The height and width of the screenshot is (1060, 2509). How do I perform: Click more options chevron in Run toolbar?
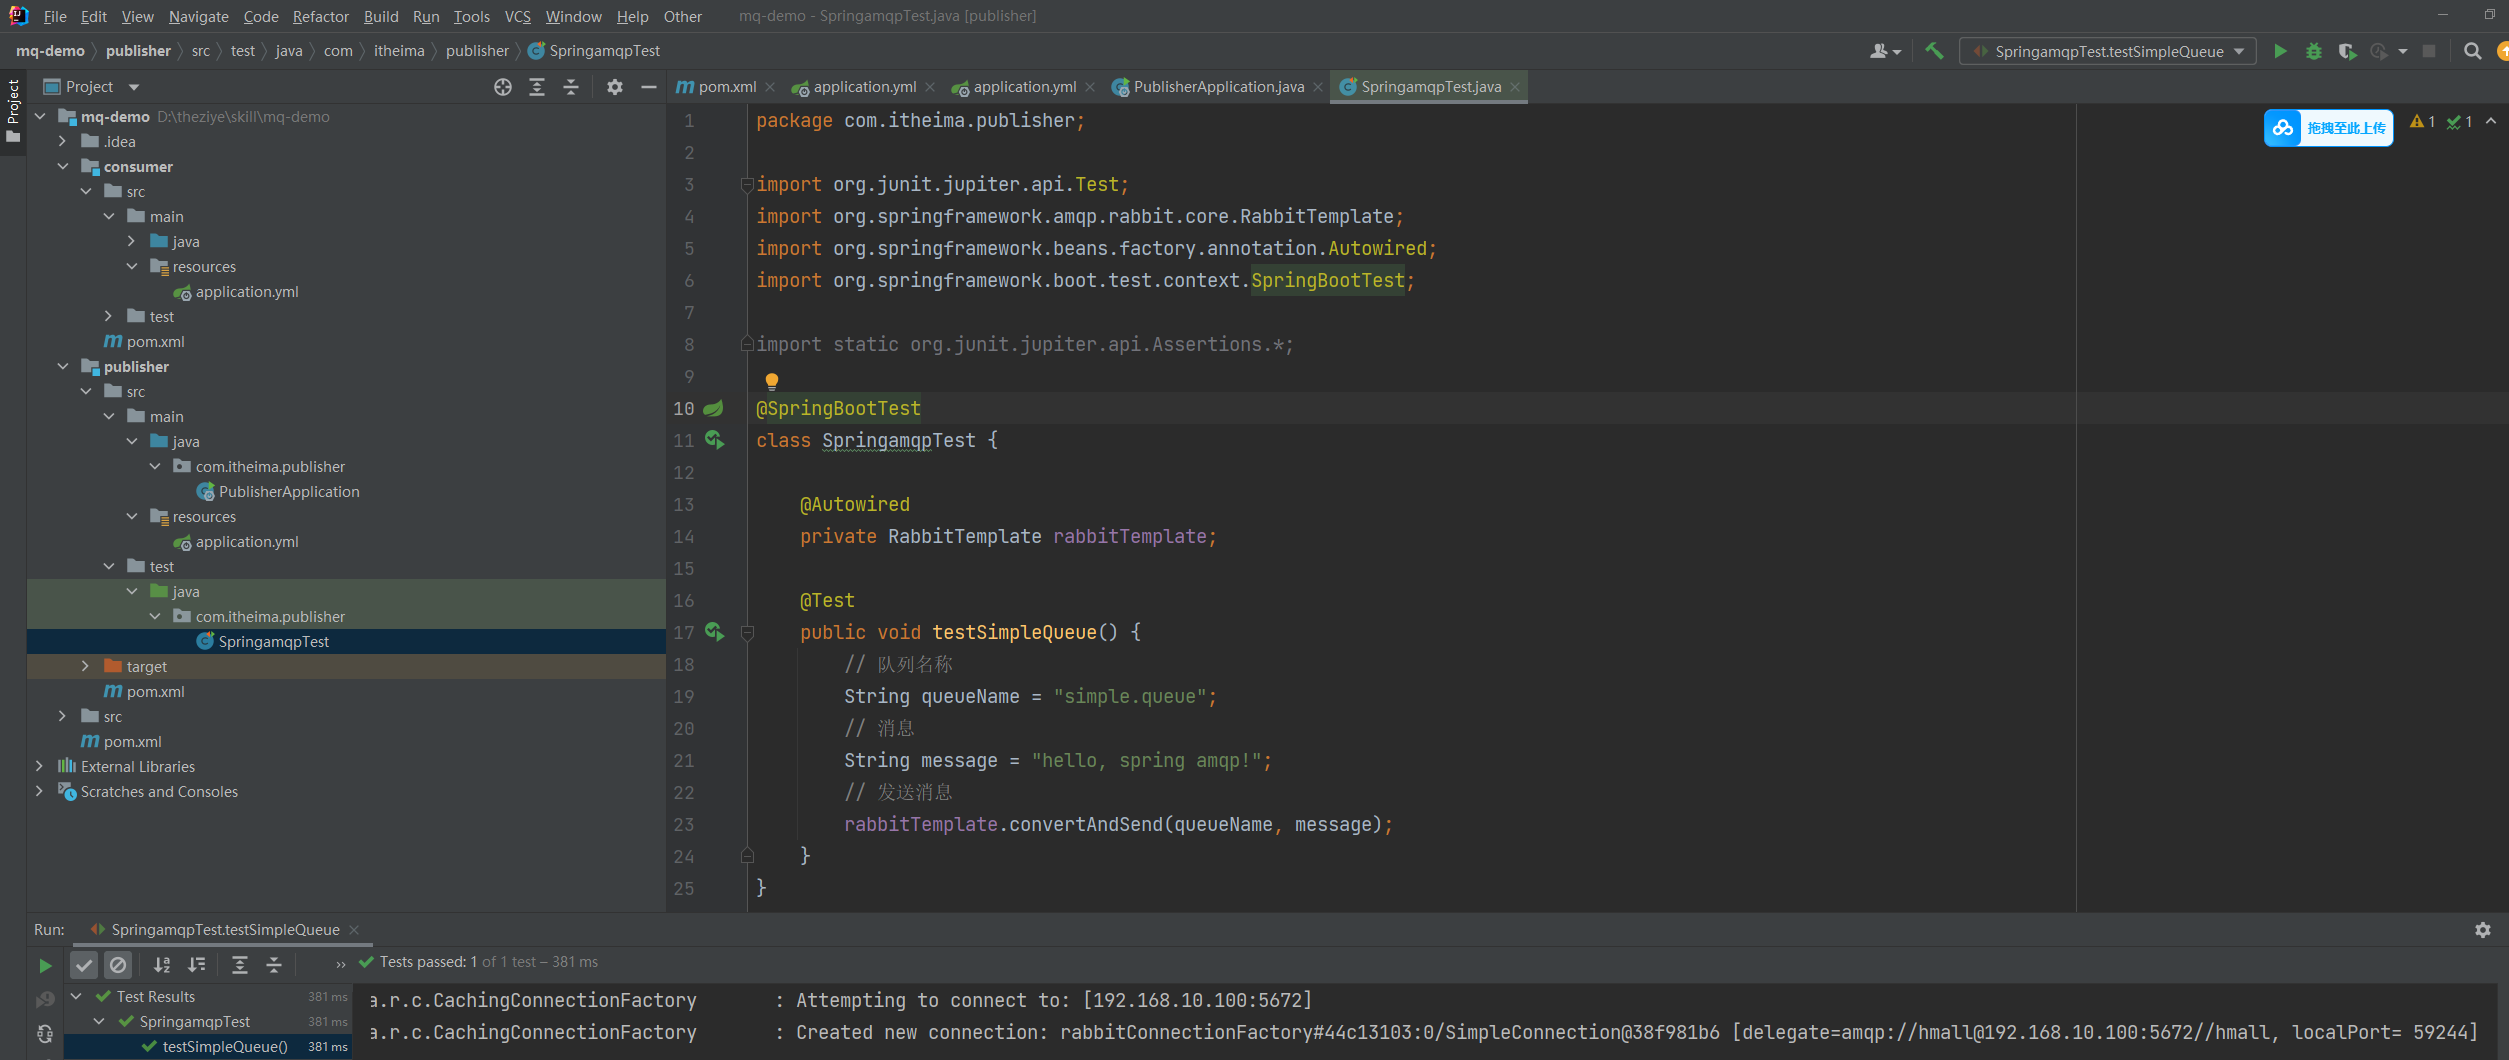click(x=340, y=965)
